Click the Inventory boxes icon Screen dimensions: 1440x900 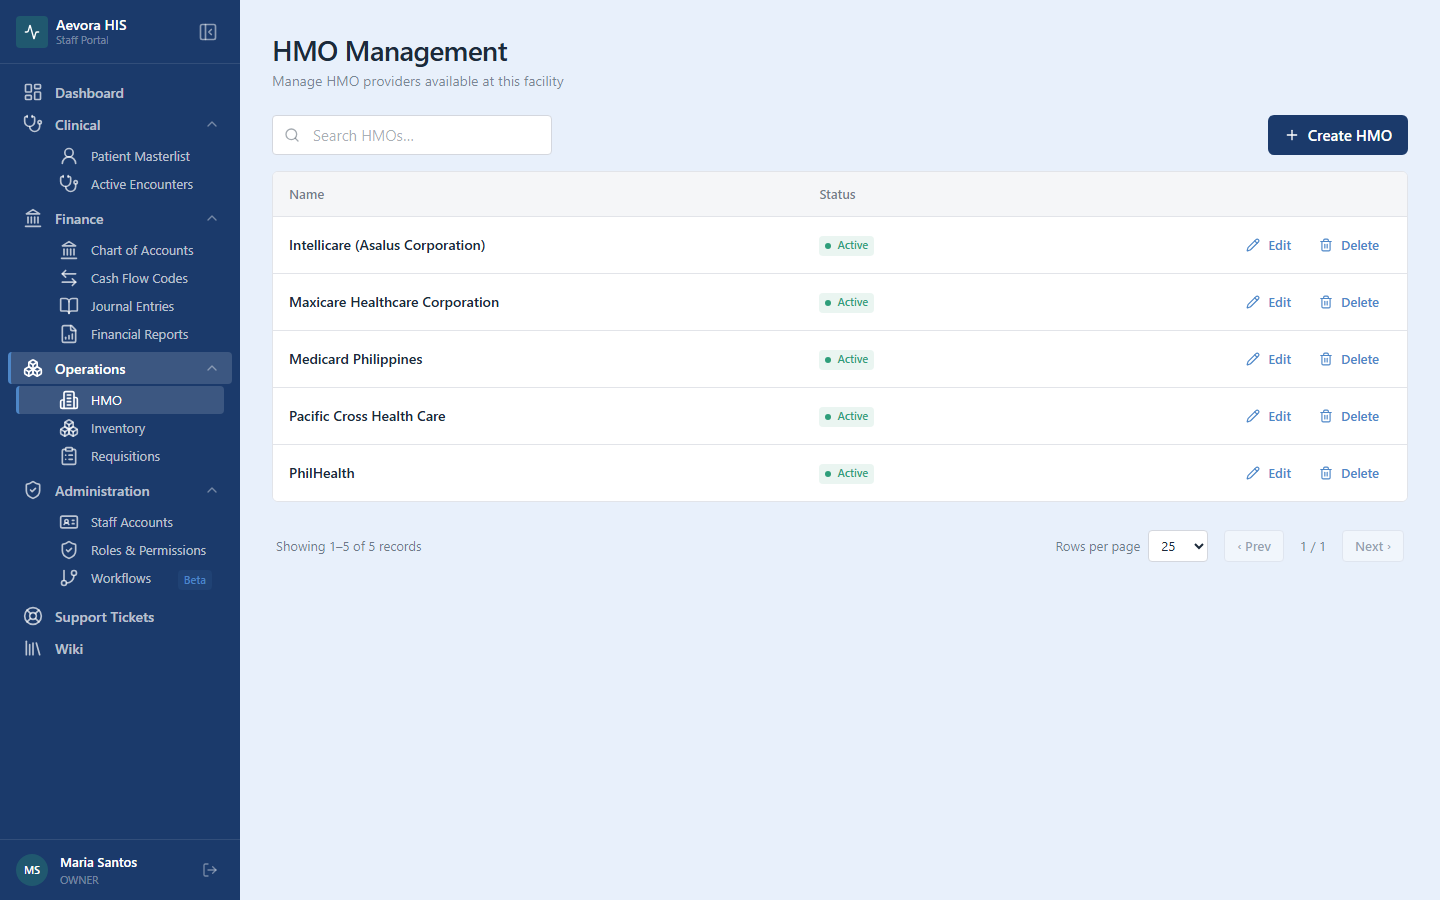tap(69, 428)
